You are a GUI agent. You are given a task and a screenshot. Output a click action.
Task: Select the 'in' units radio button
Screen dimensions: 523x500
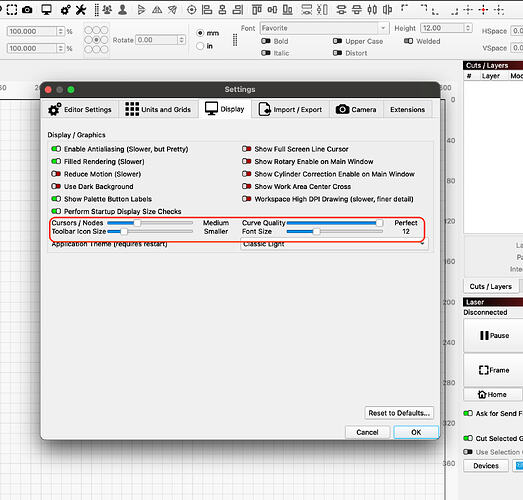pos(200,46)
